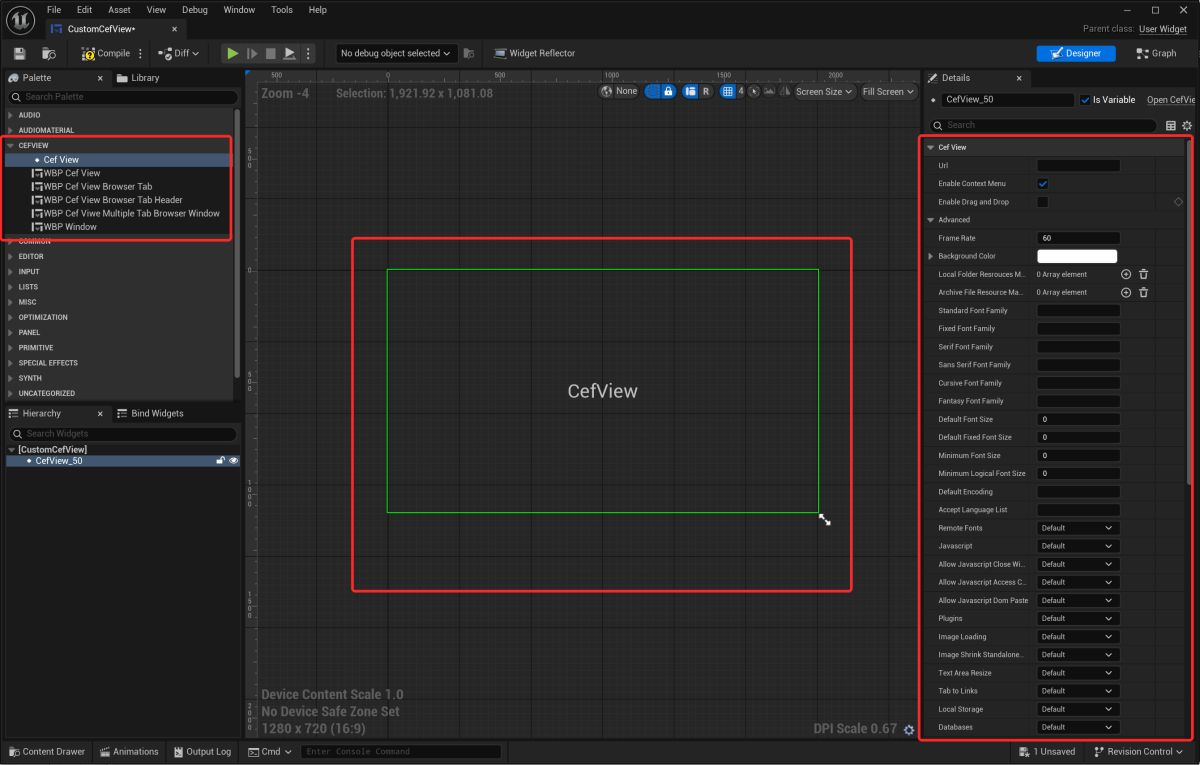The height and width of the screenshot is (765, 1200).
Task: Clear the Archive File Resource array
Action: pos(1143,292)
